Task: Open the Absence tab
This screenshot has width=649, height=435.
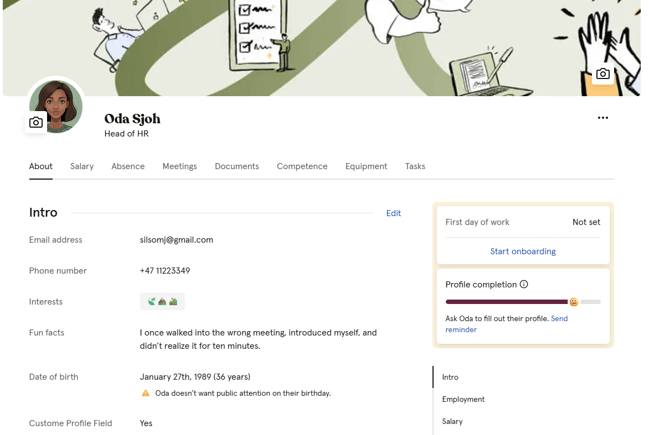Action: pyautogui.click(x=128, y=167)
